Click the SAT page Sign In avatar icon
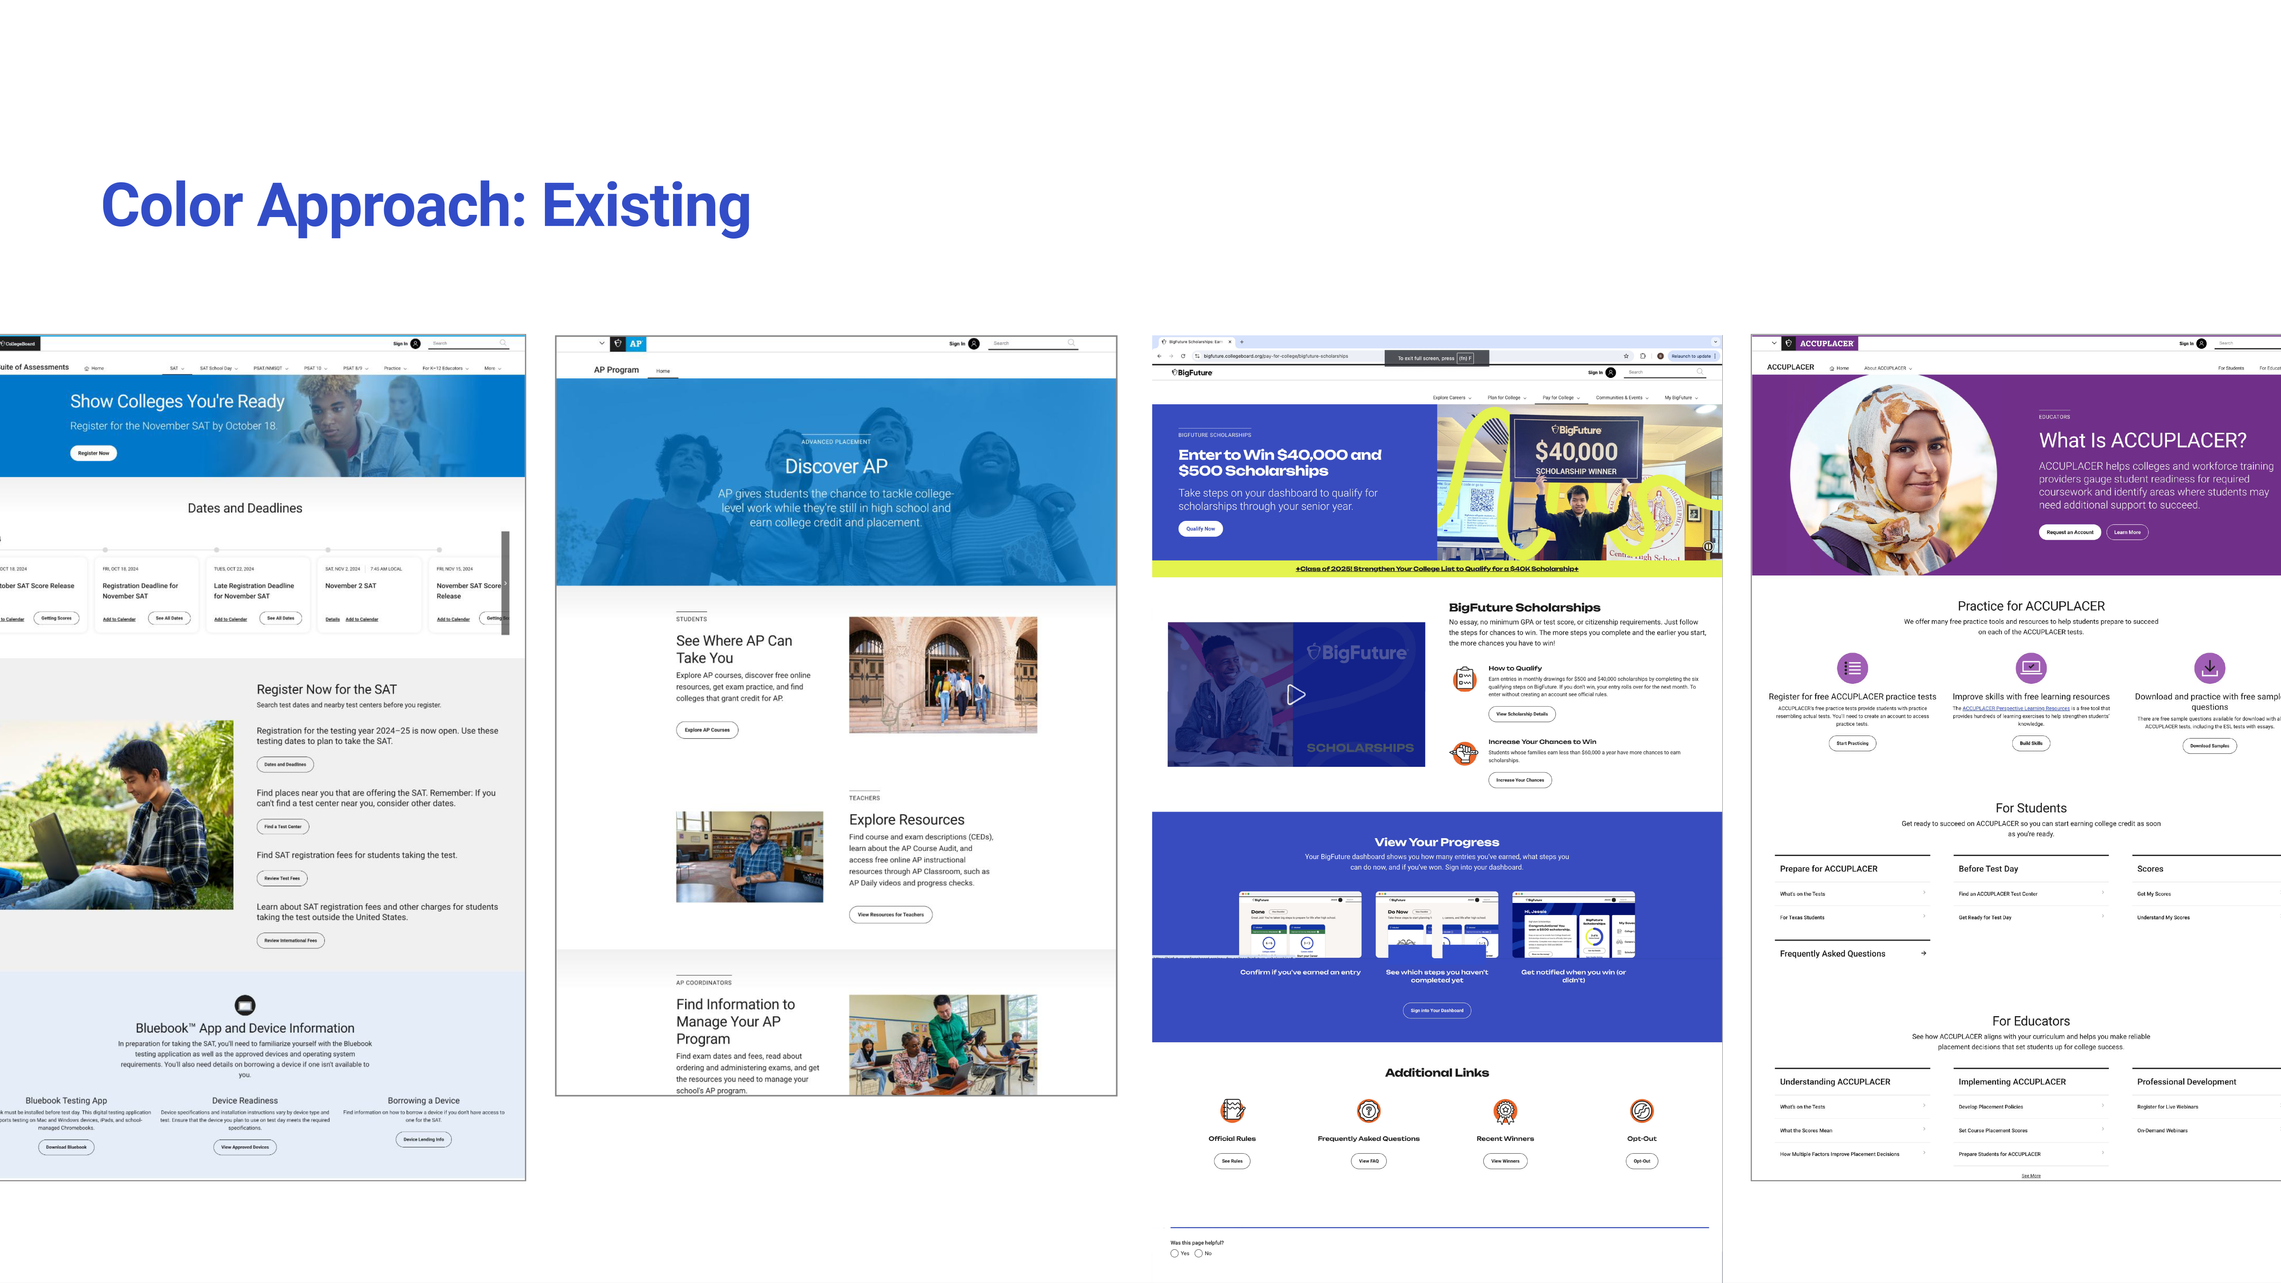The image size is (2281, 1283). 416,343
